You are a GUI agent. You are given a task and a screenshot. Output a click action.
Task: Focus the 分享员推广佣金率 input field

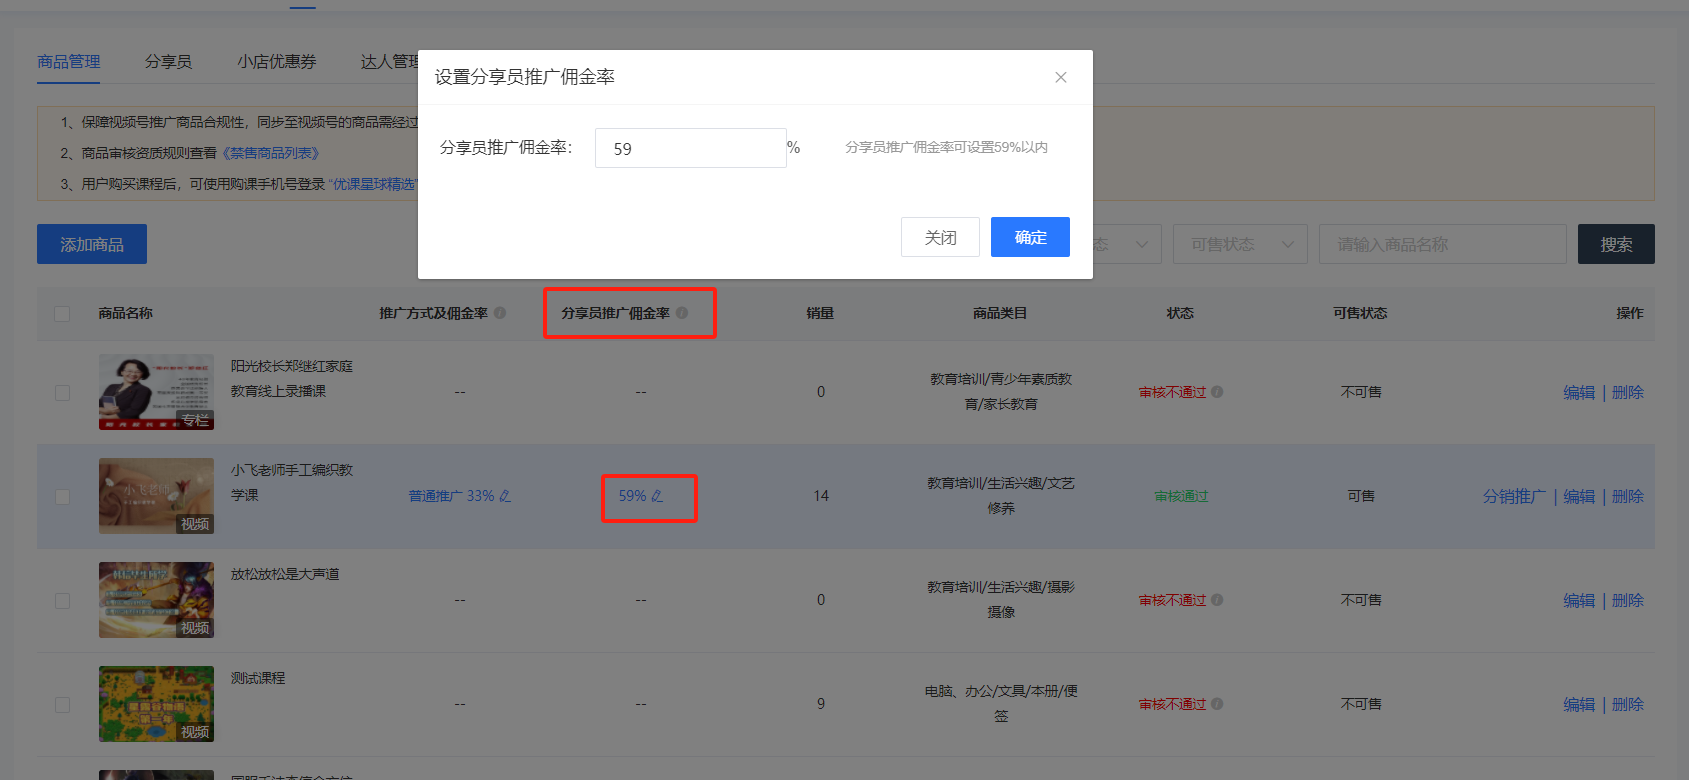click(690, 148)
